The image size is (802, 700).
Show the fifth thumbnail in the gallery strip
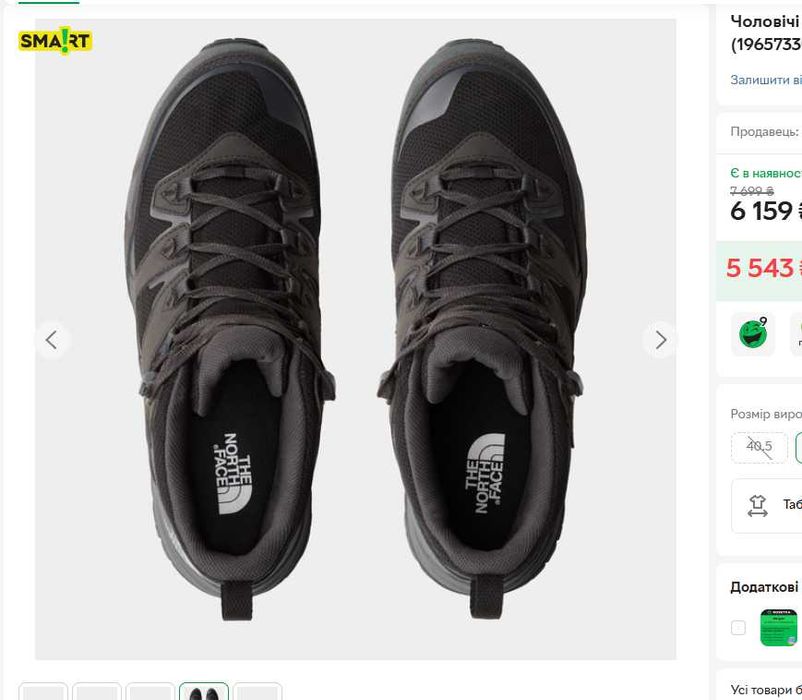[x=258, y=692]
